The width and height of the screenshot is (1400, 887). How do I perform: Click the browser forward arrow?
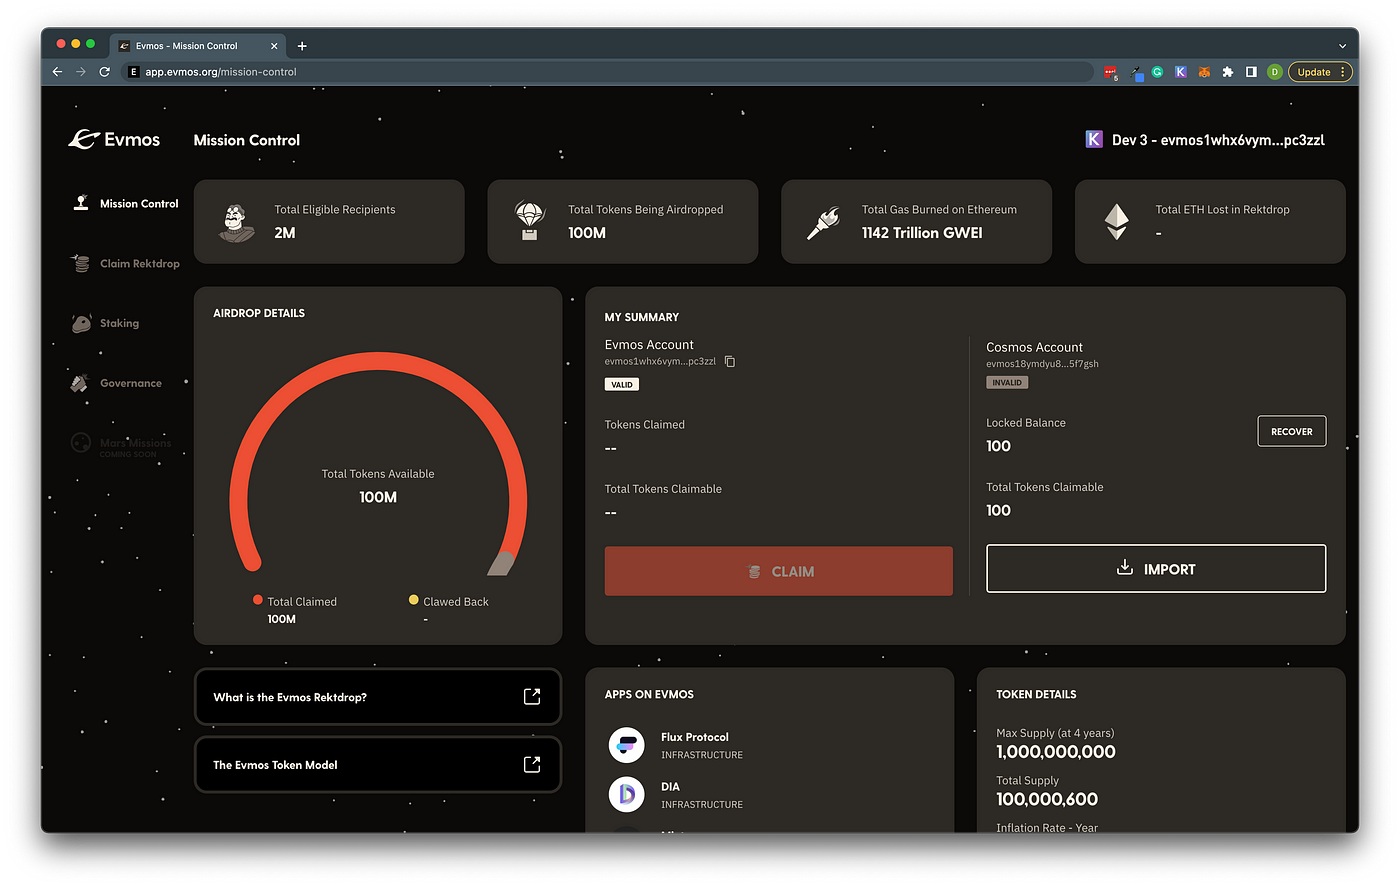pos(81,72)
